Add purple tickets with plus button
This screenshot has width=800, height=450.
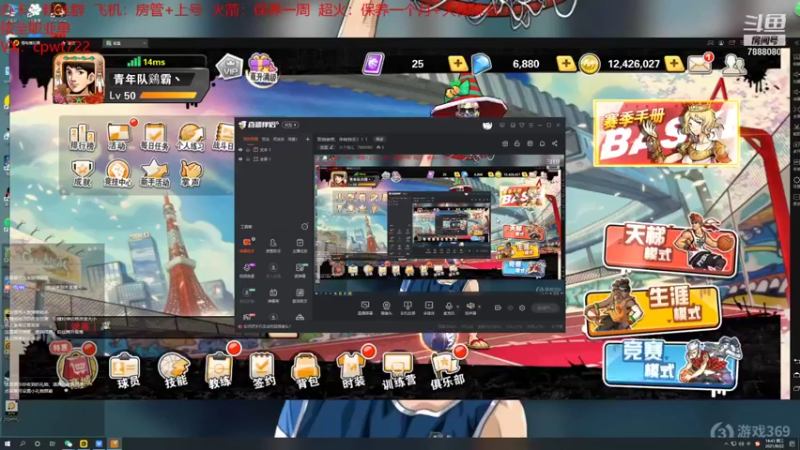point(457,64)
